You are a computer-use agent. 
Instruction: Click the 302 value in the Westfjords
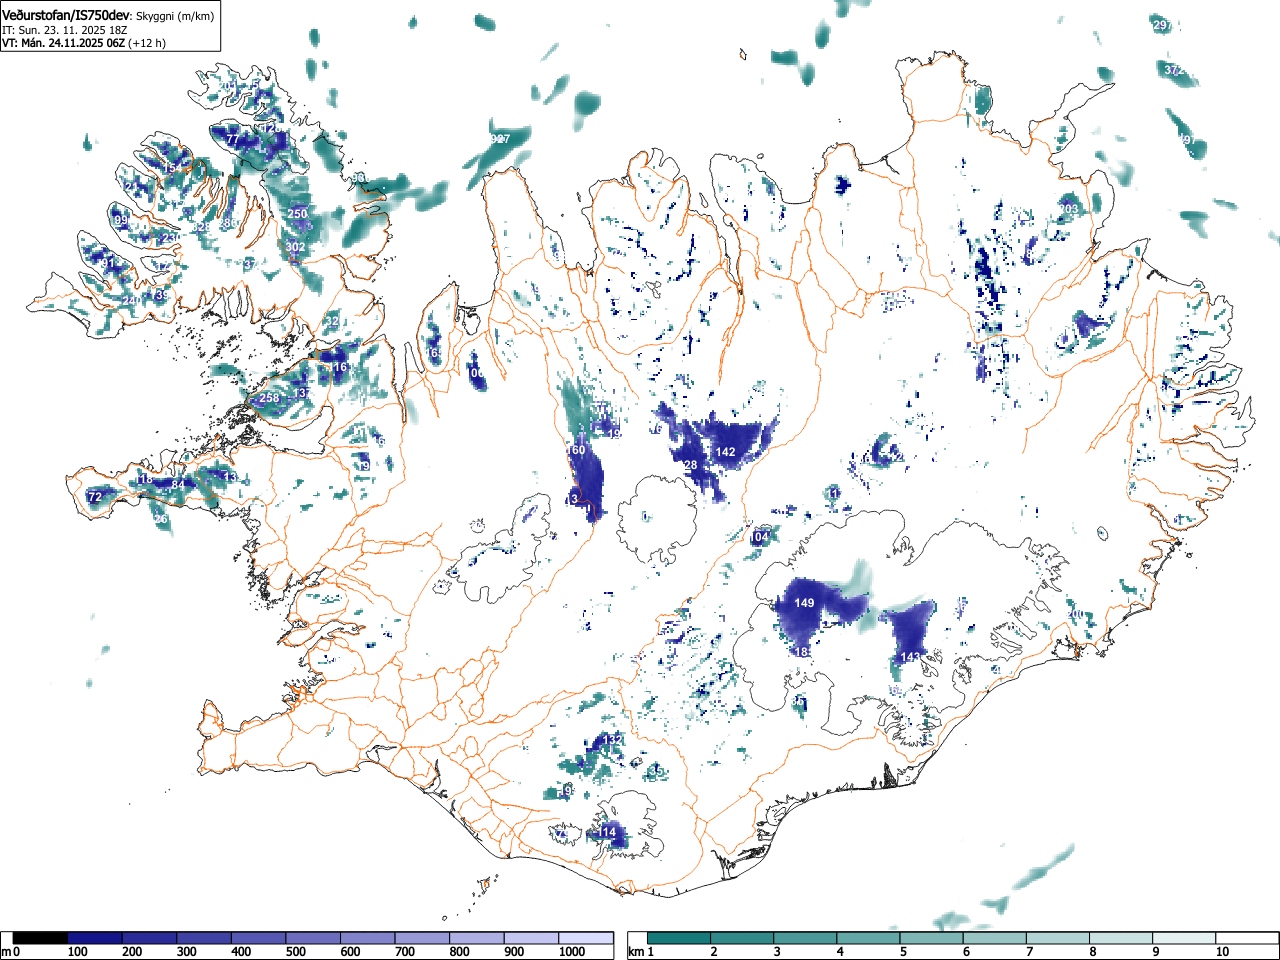coord(295,247)
